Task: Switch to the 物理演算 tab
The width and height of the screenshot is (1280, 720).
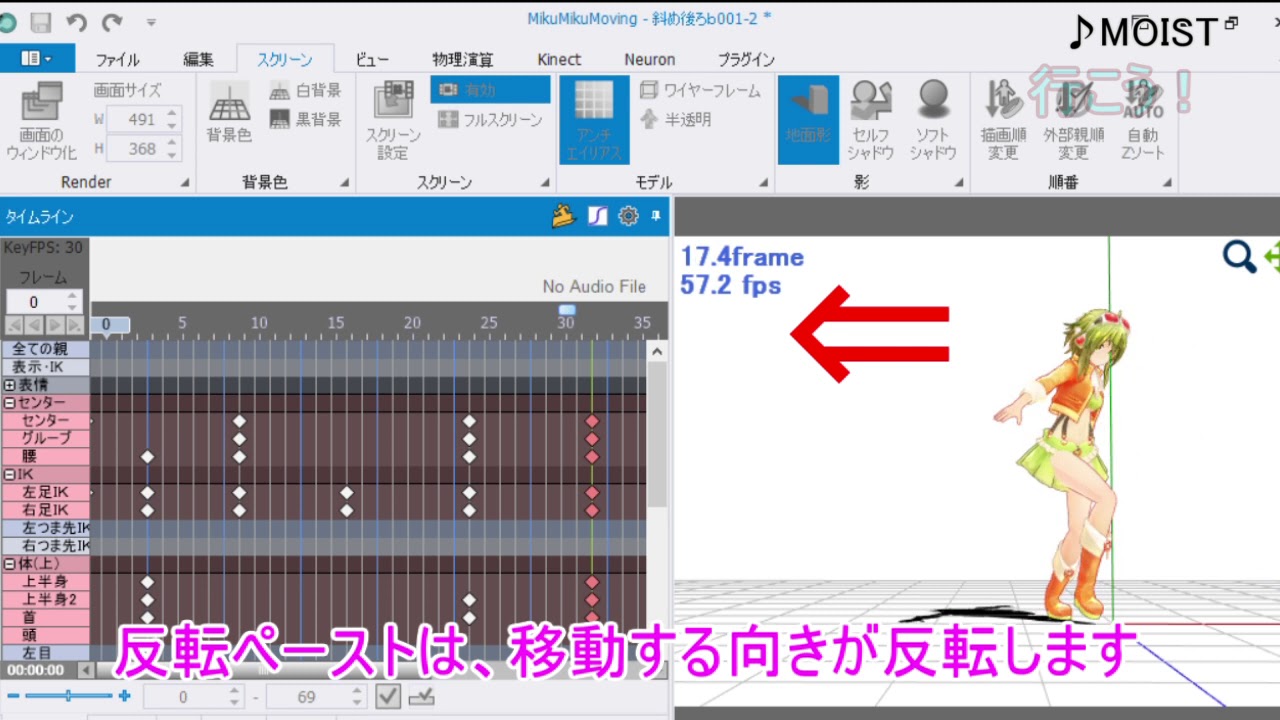Action: 462,59
